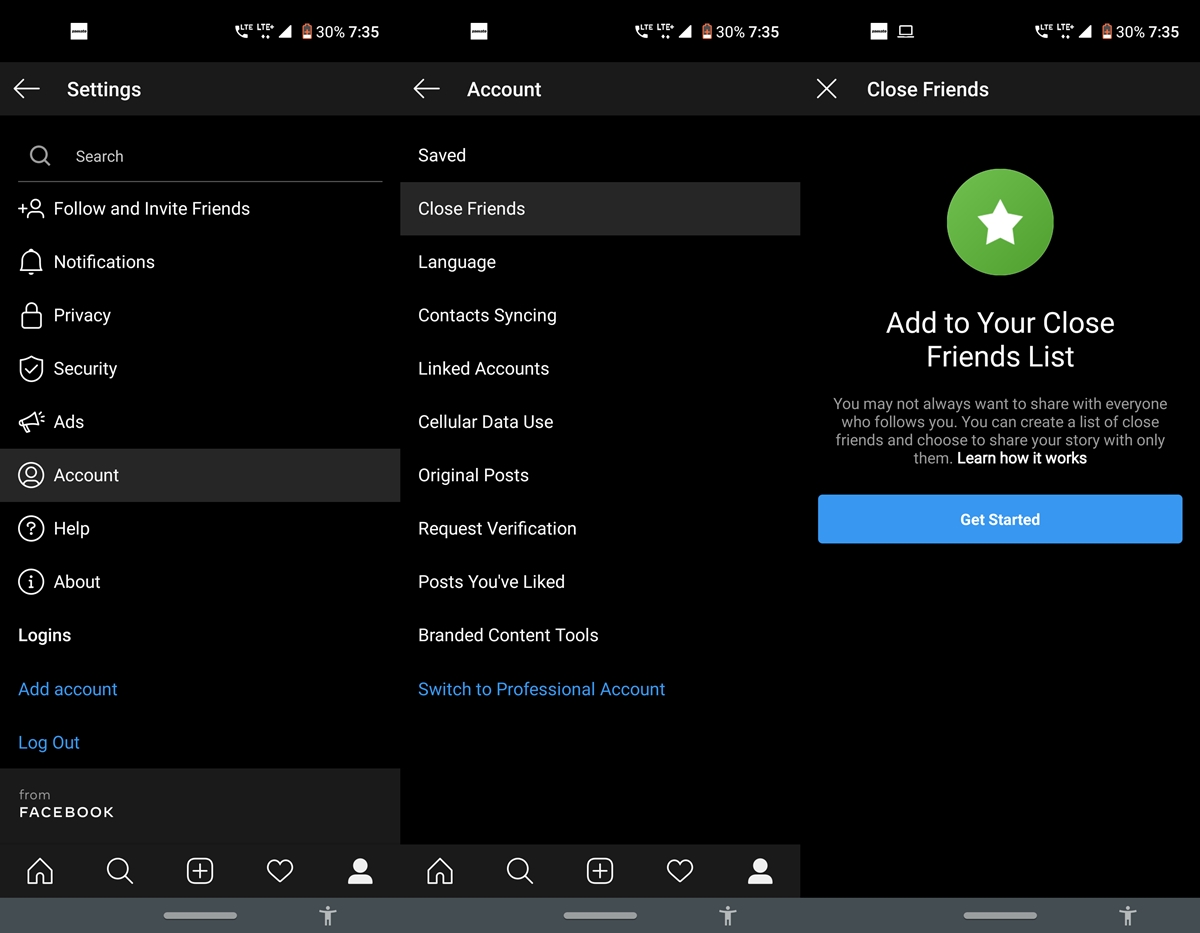Open Branded Content Tools
The height and width of the screenshot is (933, 1200).
(x=600, y=635)
